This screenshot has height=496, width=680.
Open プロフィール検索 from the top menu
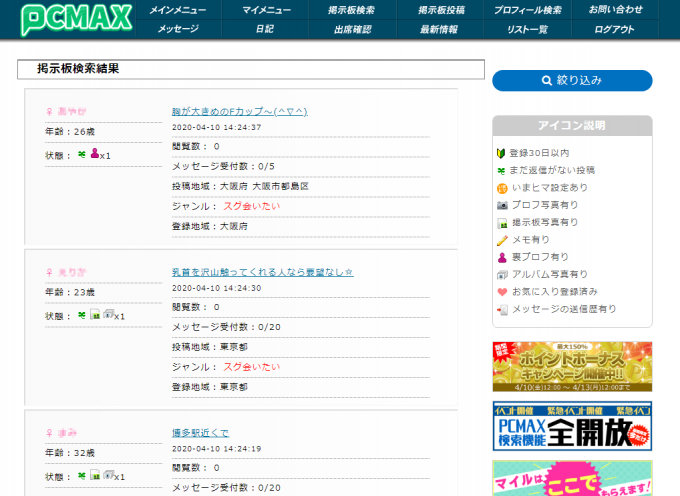(527, 9)
